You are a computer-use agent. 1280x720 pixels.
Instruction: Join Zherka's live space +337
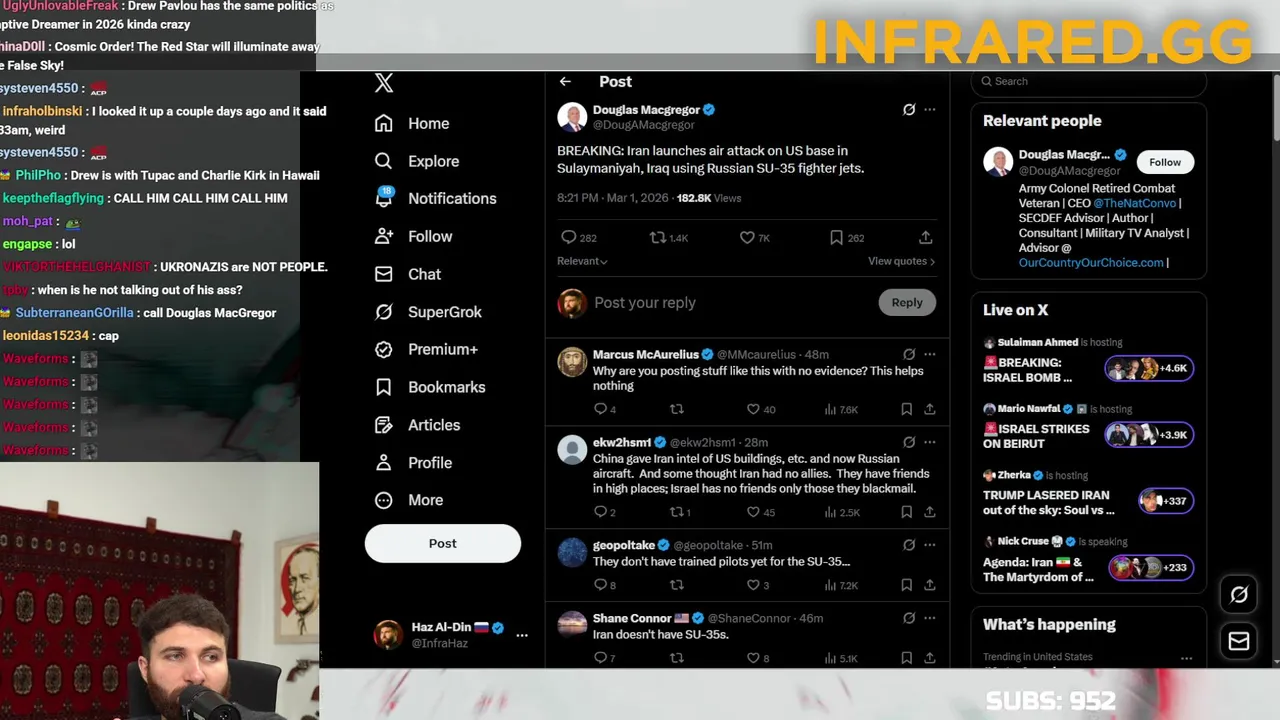coord(1166,501)
